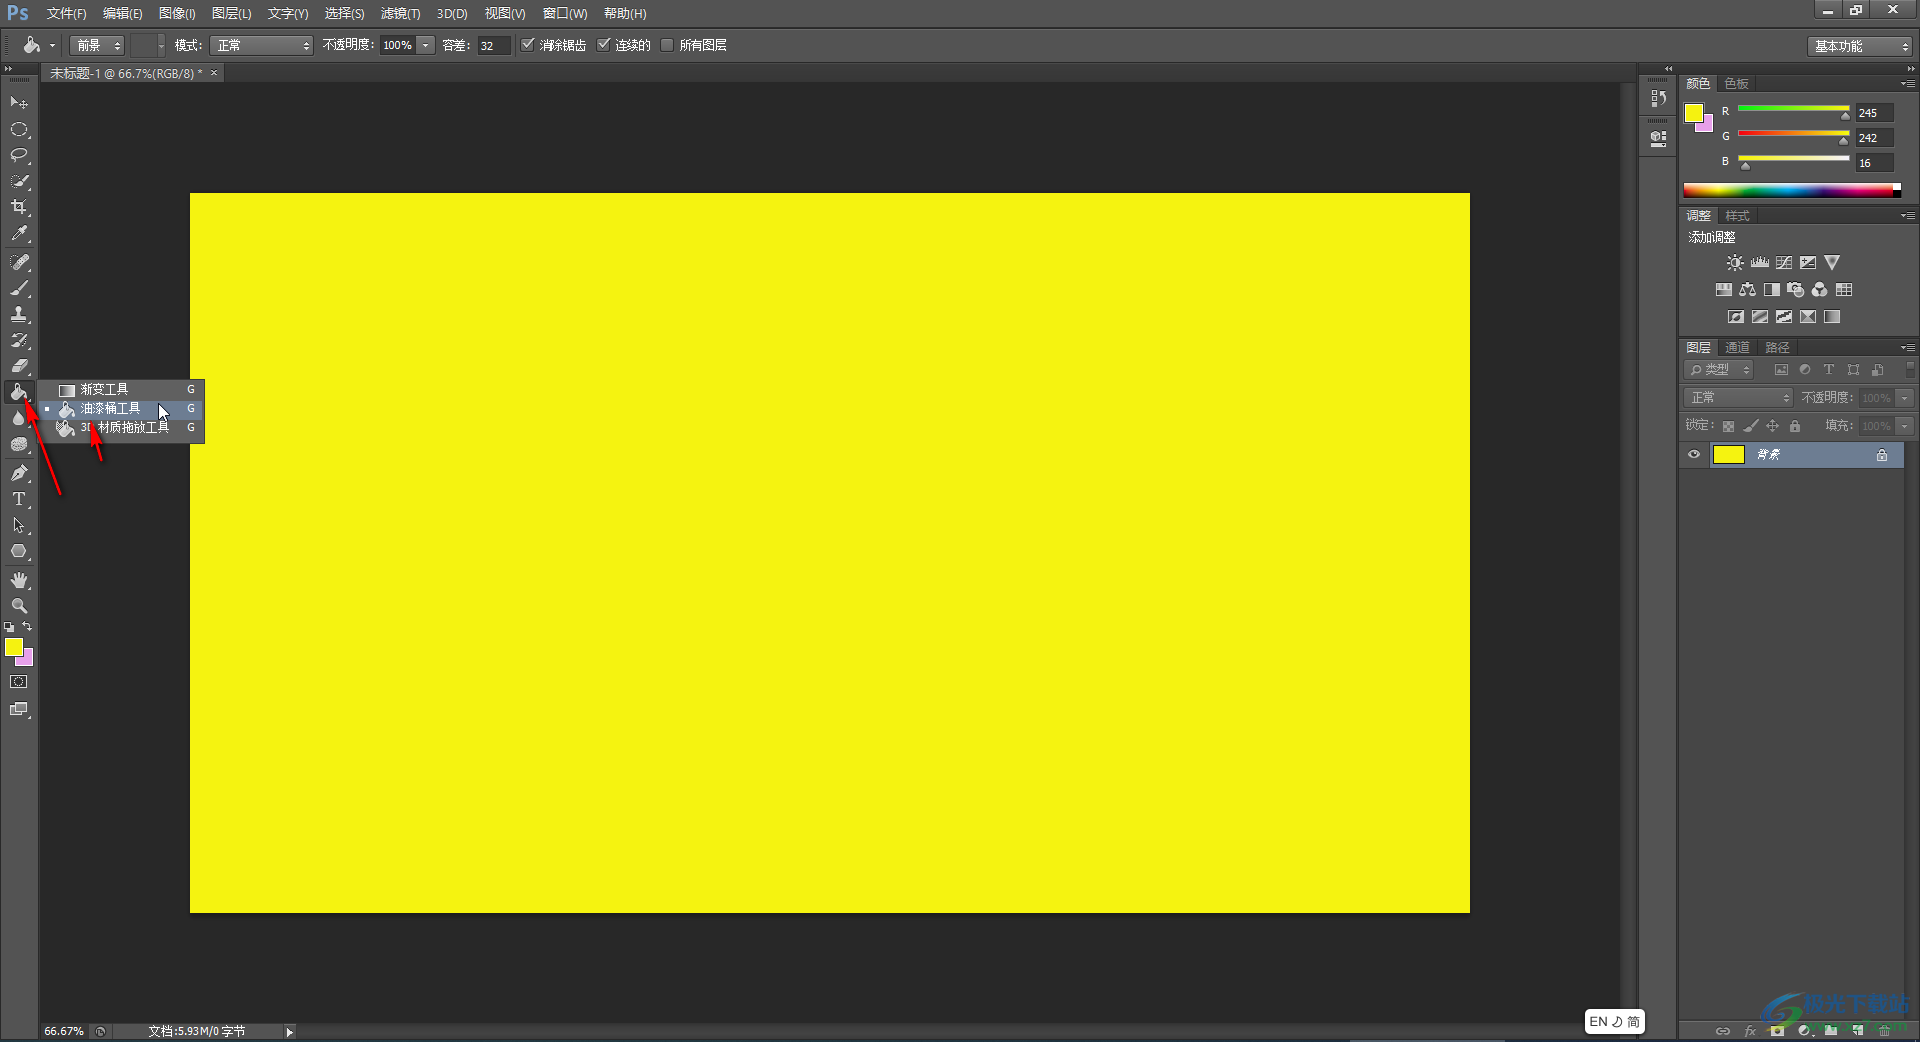Select the Sponge tool
This screenshot has height=1042, width=1920.
19,445
